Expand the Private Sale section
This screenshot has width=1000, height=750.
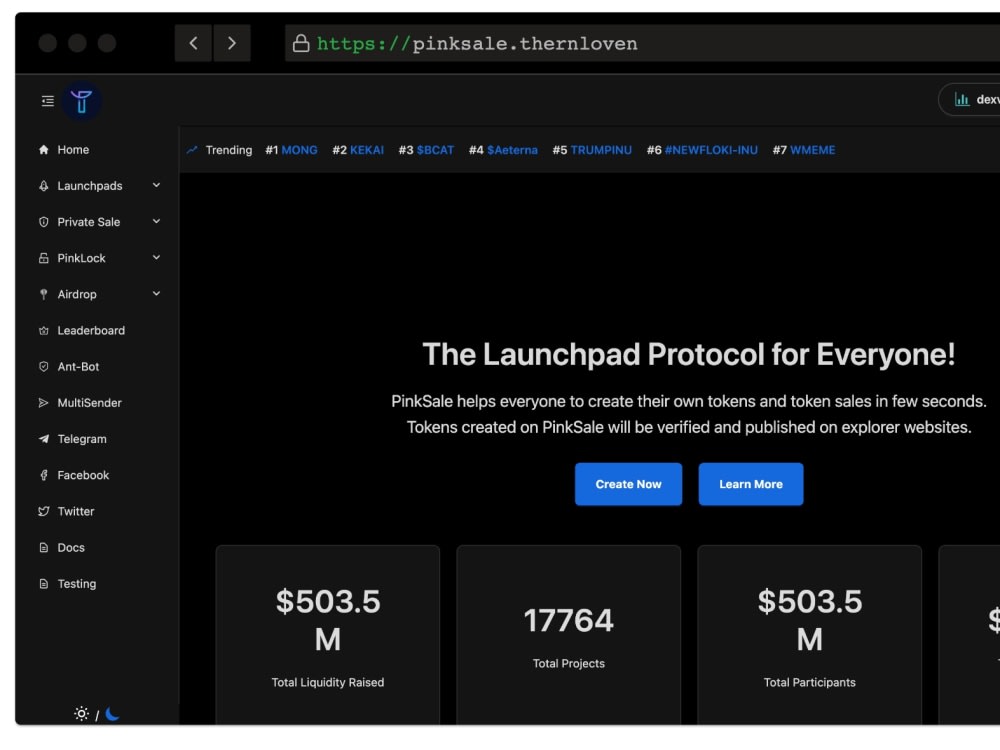coord(156,221)
